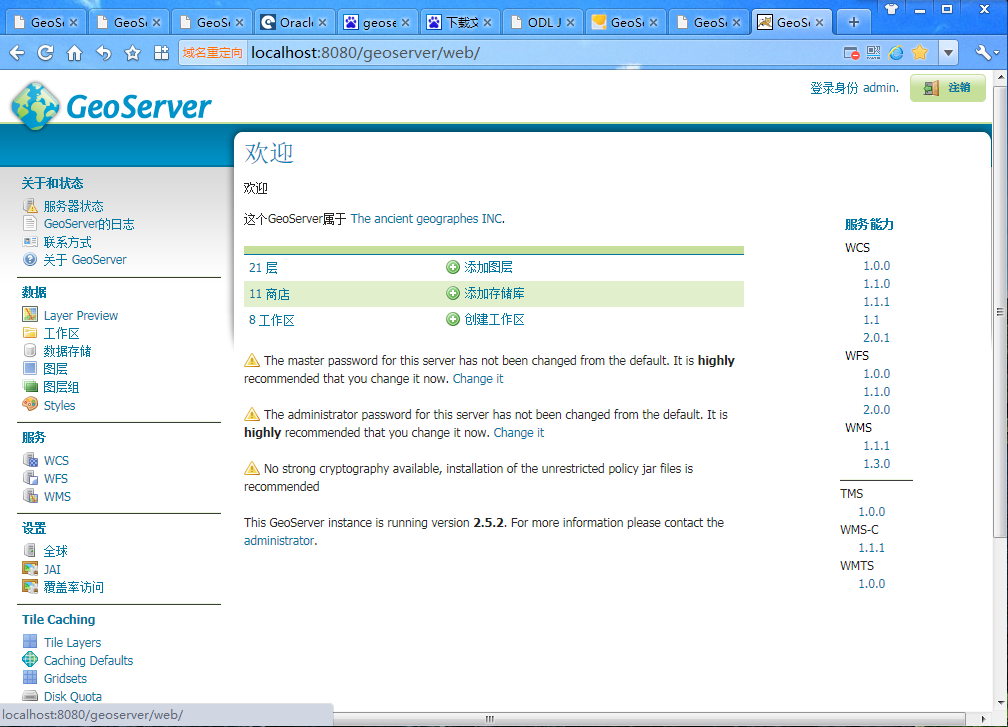Click the 数据存储 stores database icon
Viewport: 1008px width, 727px height.
pos(30,351)
